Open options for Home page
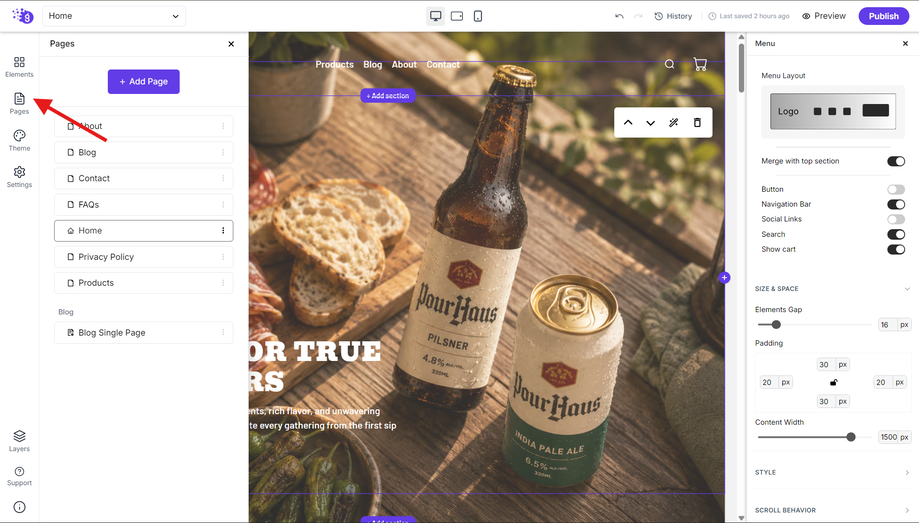919x523 pixels. (223, 230)
